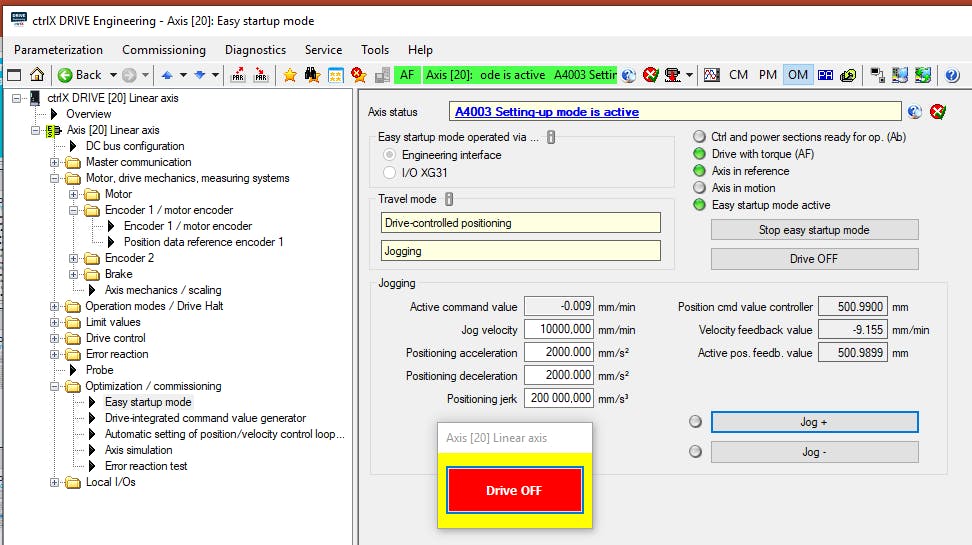
Task: Click the toolbar globe help icon
Action: coord(629,75)
